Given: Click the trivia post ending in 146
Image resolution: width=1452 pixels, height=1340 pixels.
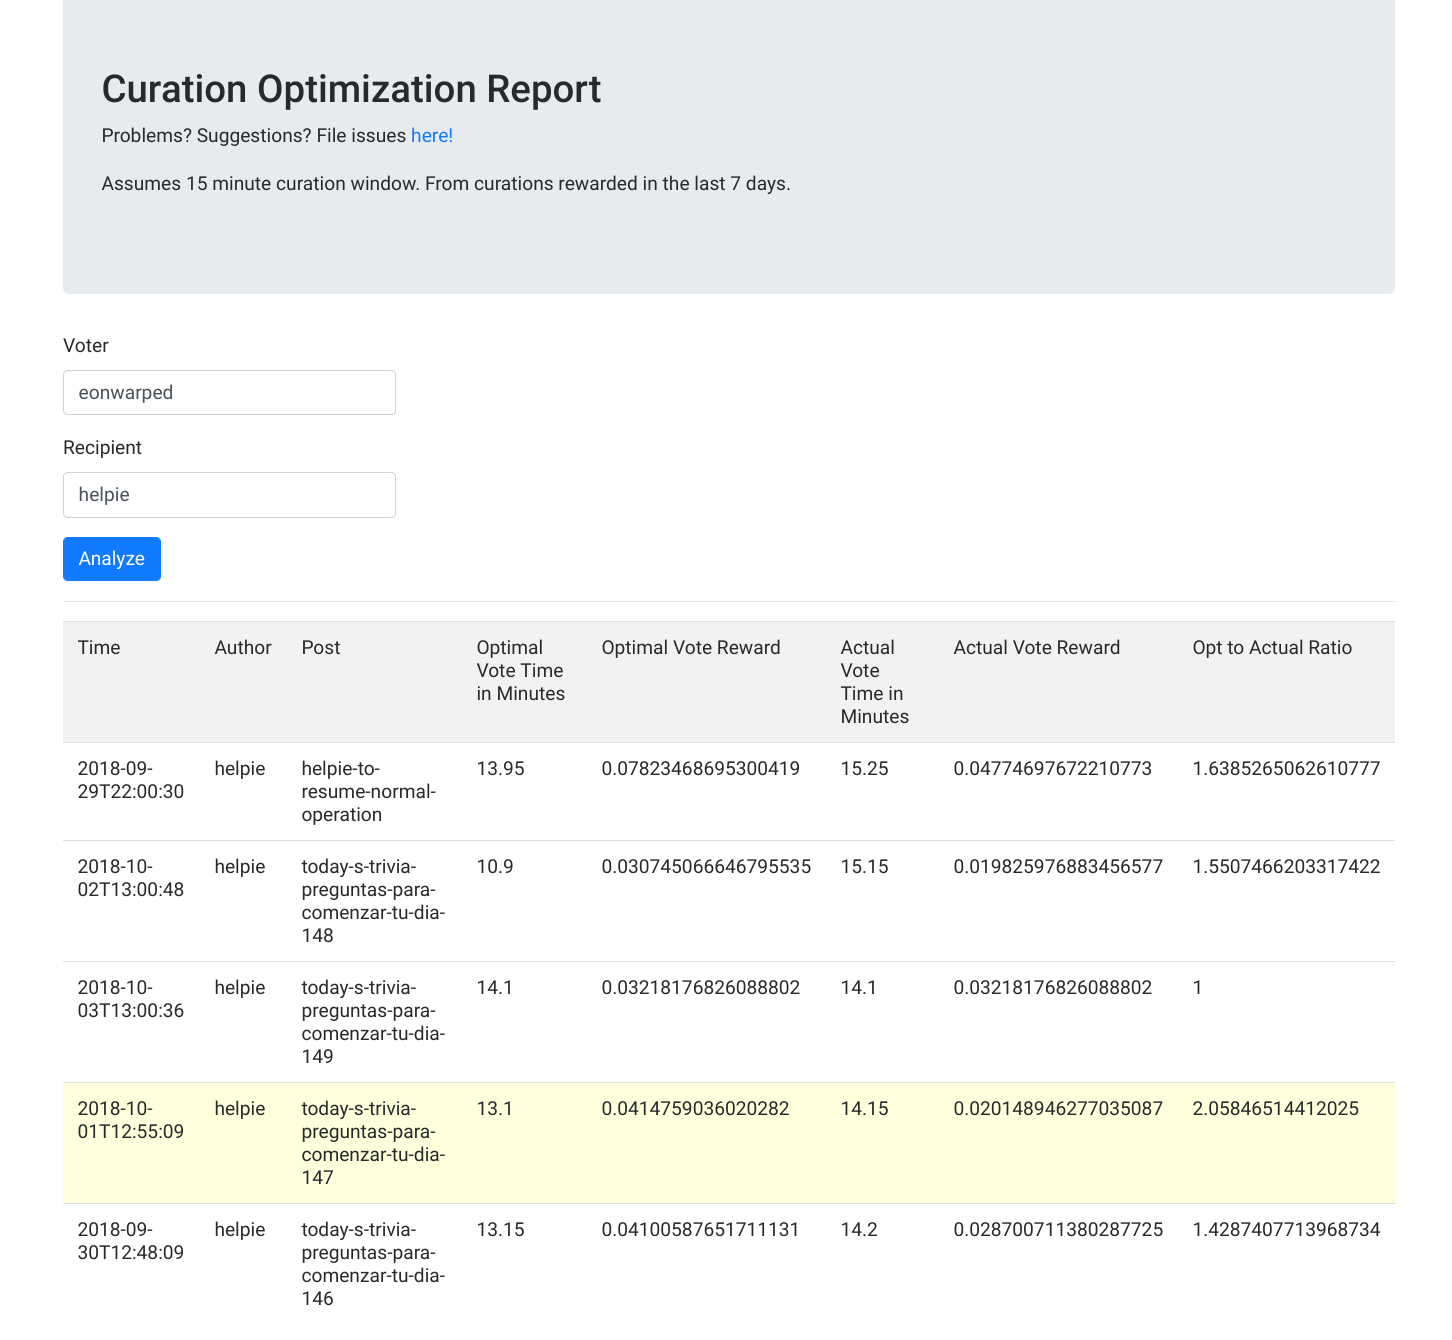Looking at the screenshot, I should 373,1264.
